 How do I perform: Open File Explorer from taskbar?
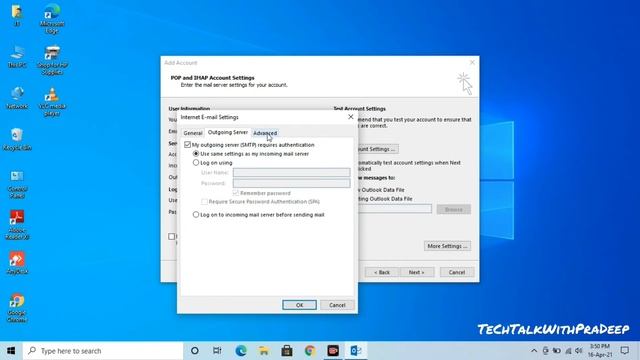(264, 351)
